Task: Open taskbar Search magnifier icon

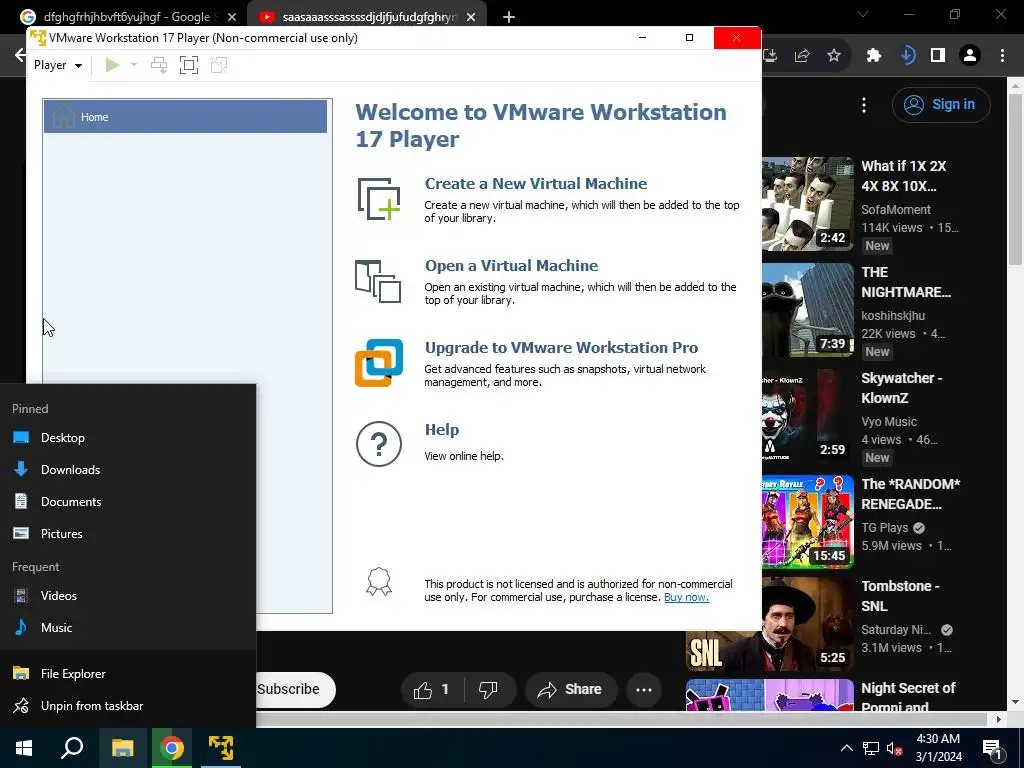Action: coord(72,748)
